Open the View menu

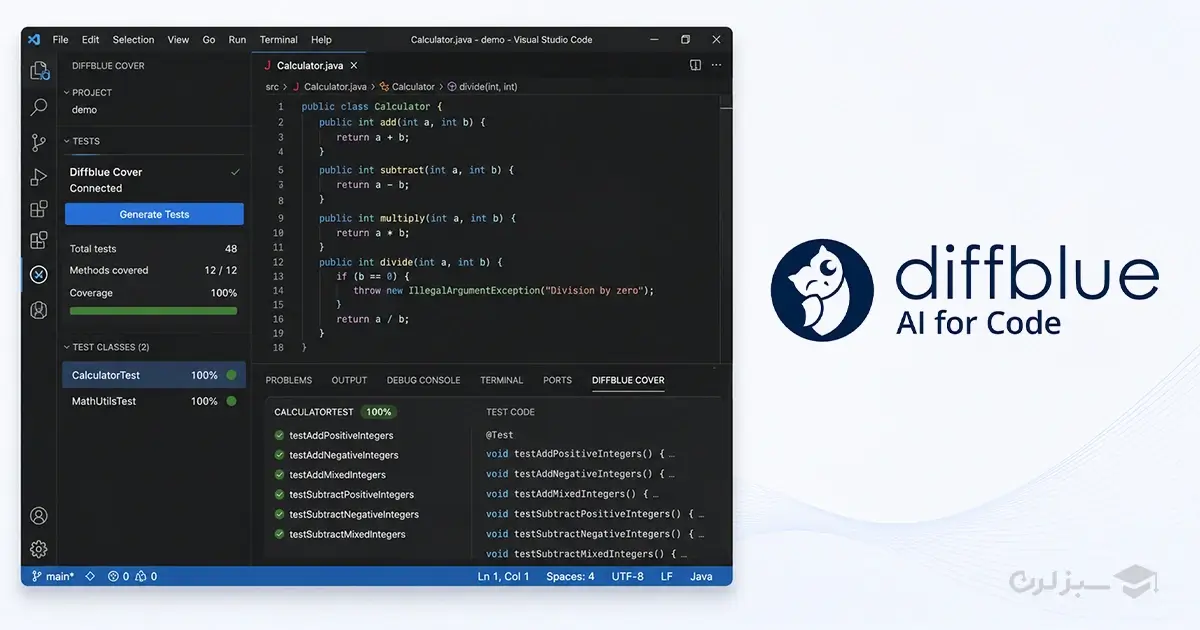pyautogui.click(x=178, y=40)
